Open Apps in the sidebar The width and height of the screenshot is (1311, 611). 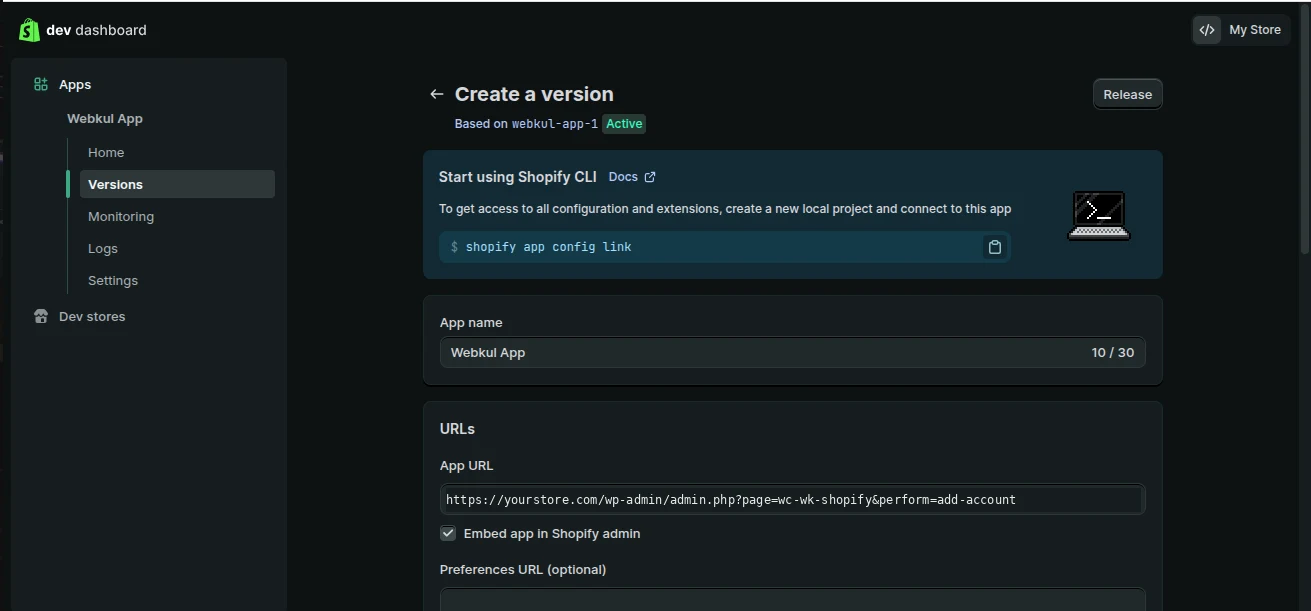tap(75, 85)
